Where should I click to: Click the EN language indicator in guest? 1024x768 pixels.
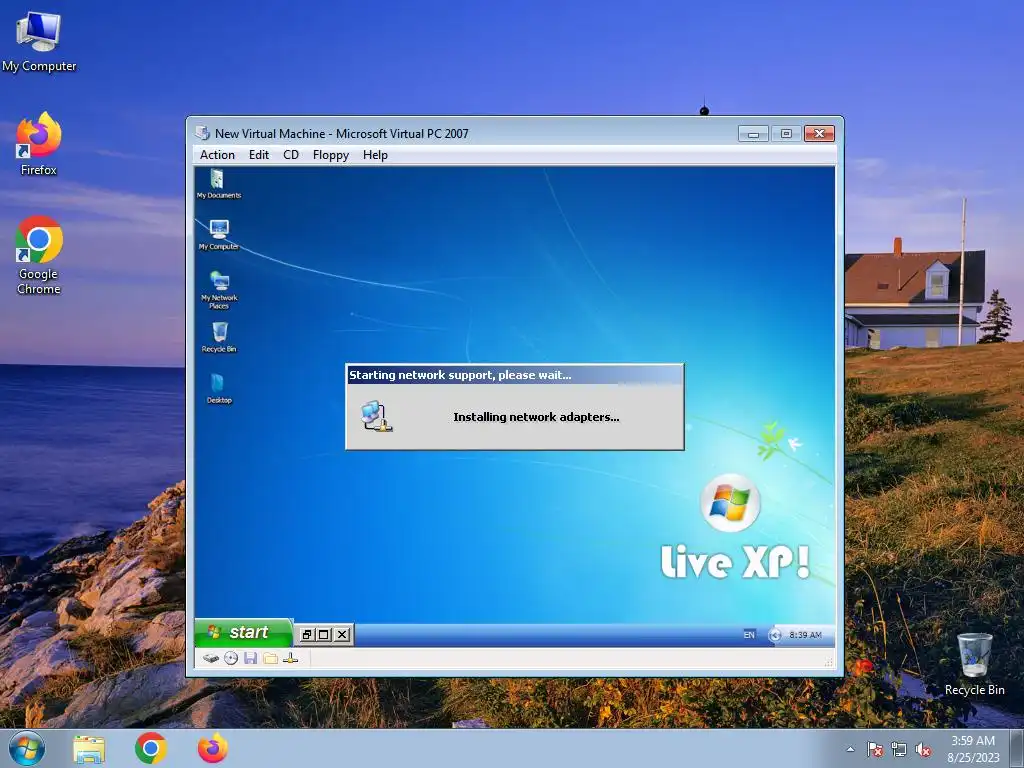(749, 635)
